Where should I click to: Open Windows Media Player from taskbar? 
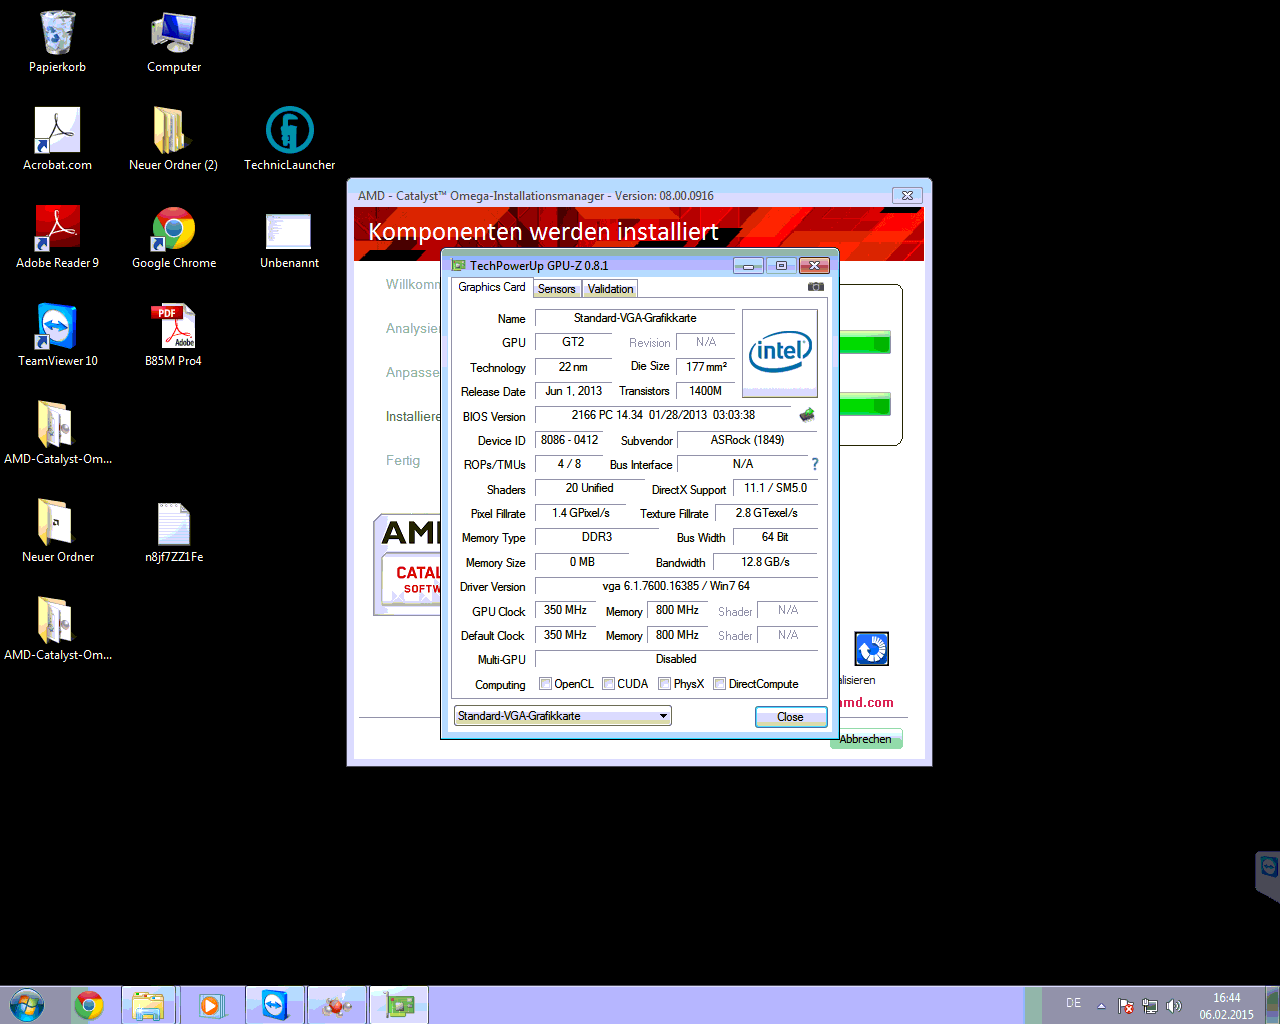[211, 1005]
